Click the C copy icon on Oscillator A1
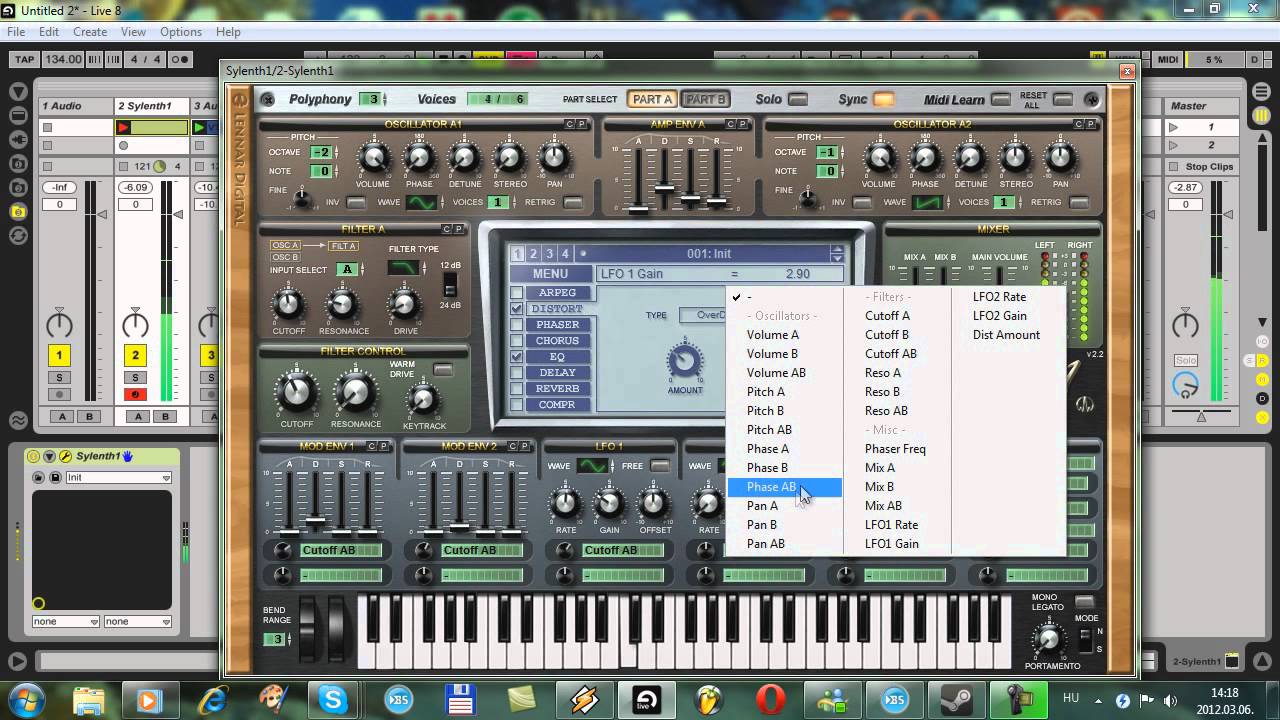This screenshot has width=1280, height=720. pyautogui.click(x=569, y=124)
